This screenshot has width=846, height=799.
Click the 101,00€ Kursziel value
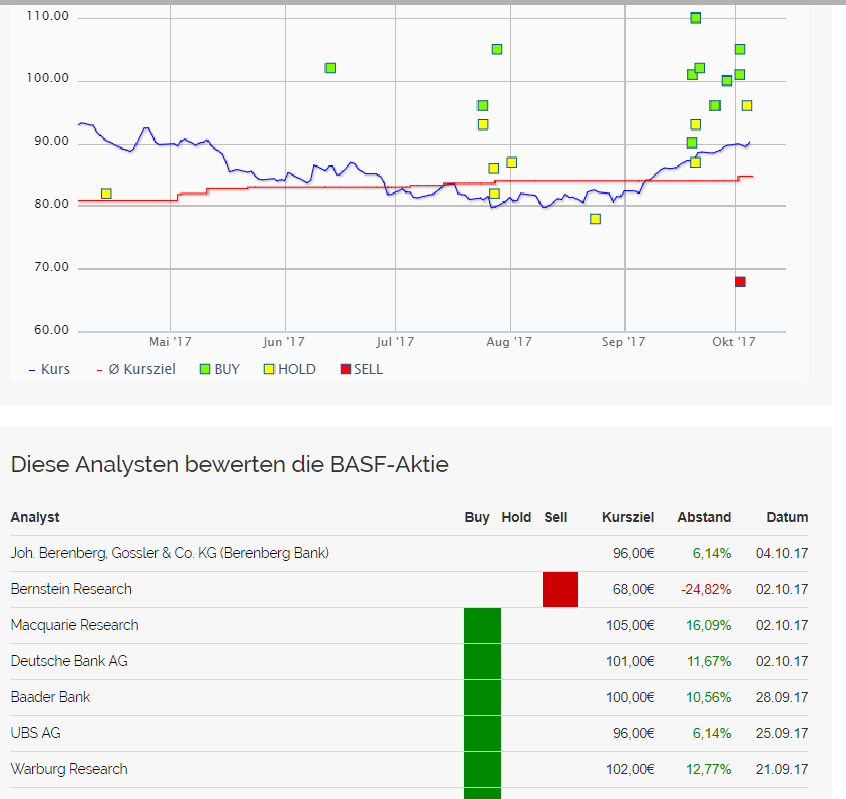point(630,661)
